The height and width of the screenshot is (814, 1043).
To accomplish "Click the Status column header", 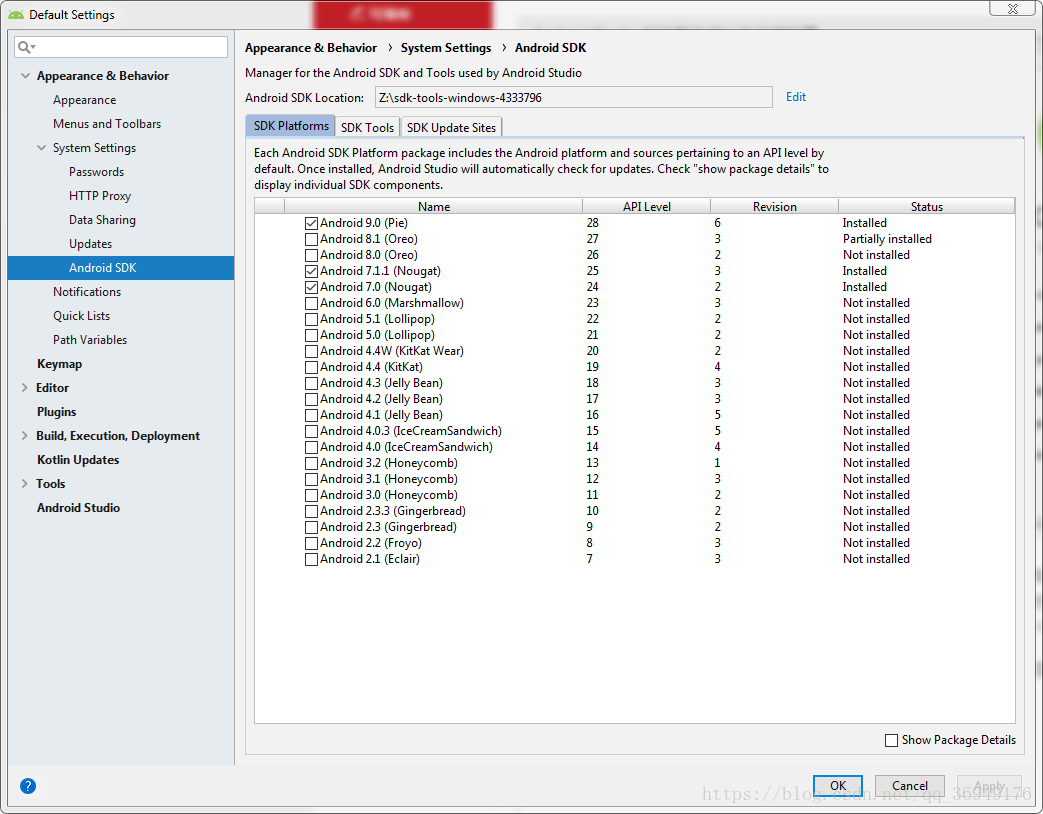I will tap(927, 206).
